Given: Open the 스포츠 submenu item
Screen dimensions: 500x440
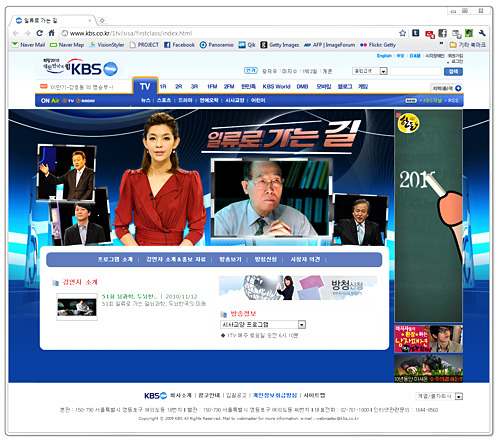Looking at the screenshot, I should point(164,100).
